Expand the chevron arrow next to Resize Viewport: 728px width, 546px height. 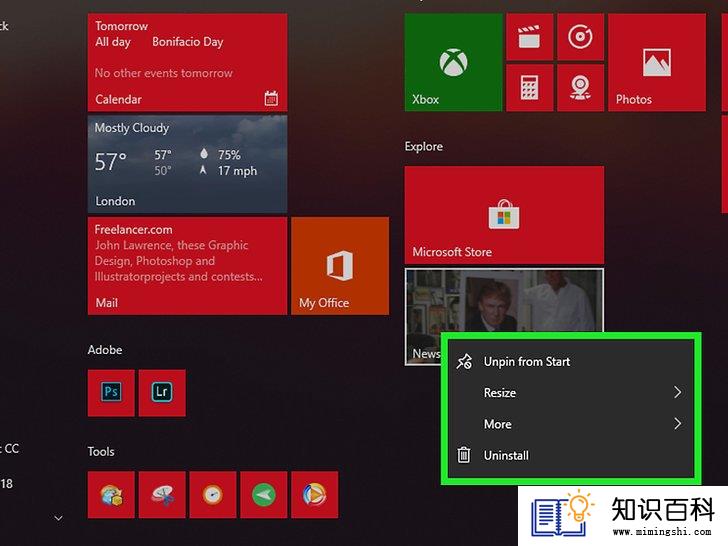point(678,393)
